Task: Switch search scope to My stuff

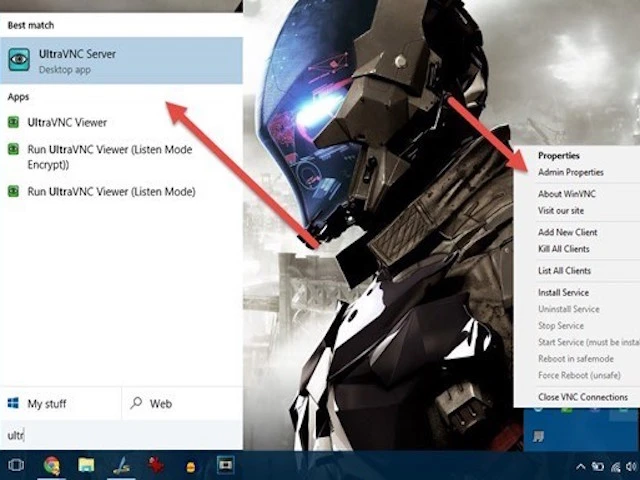Action: click(x=48, y=404)
